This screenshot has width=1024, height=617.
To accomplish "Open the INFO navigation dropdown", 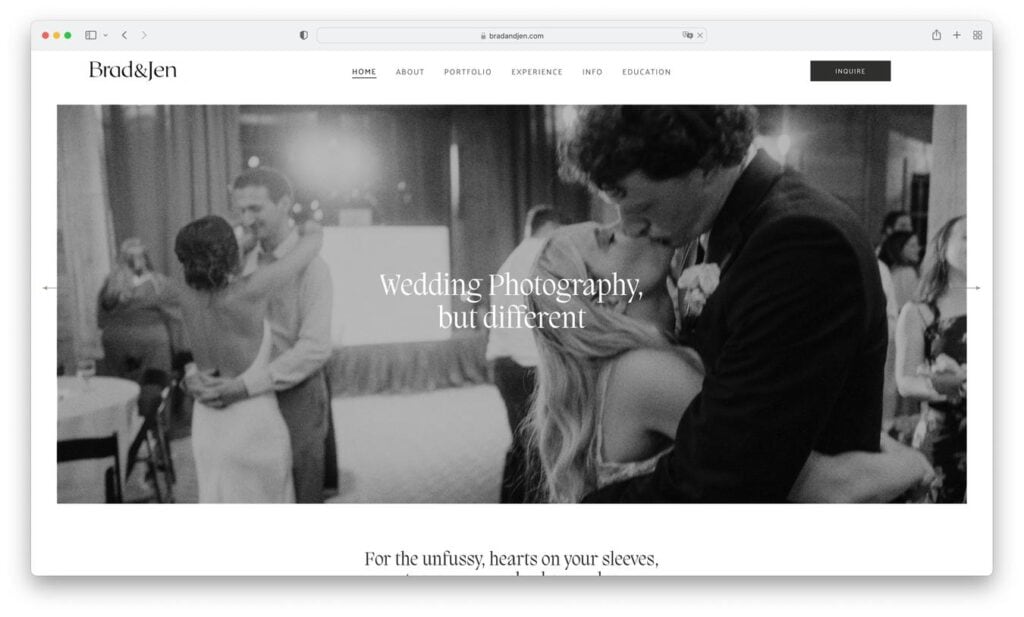I will tap(592, 71).
